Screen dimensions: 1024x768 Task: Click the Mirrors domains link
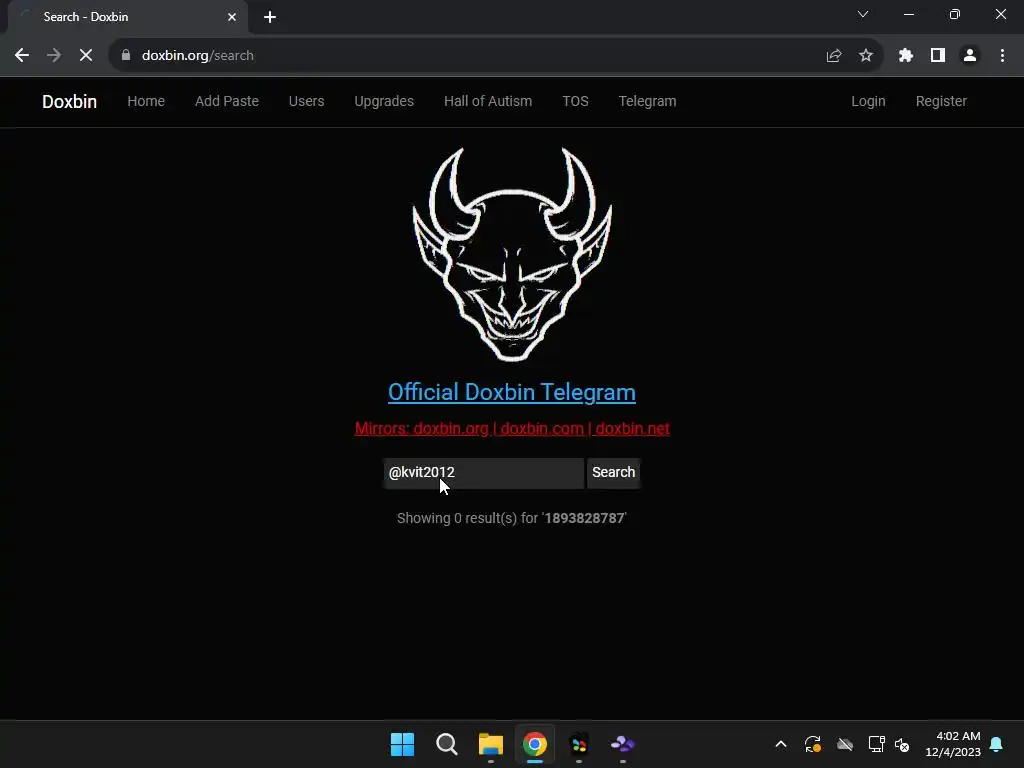[512, 428]
